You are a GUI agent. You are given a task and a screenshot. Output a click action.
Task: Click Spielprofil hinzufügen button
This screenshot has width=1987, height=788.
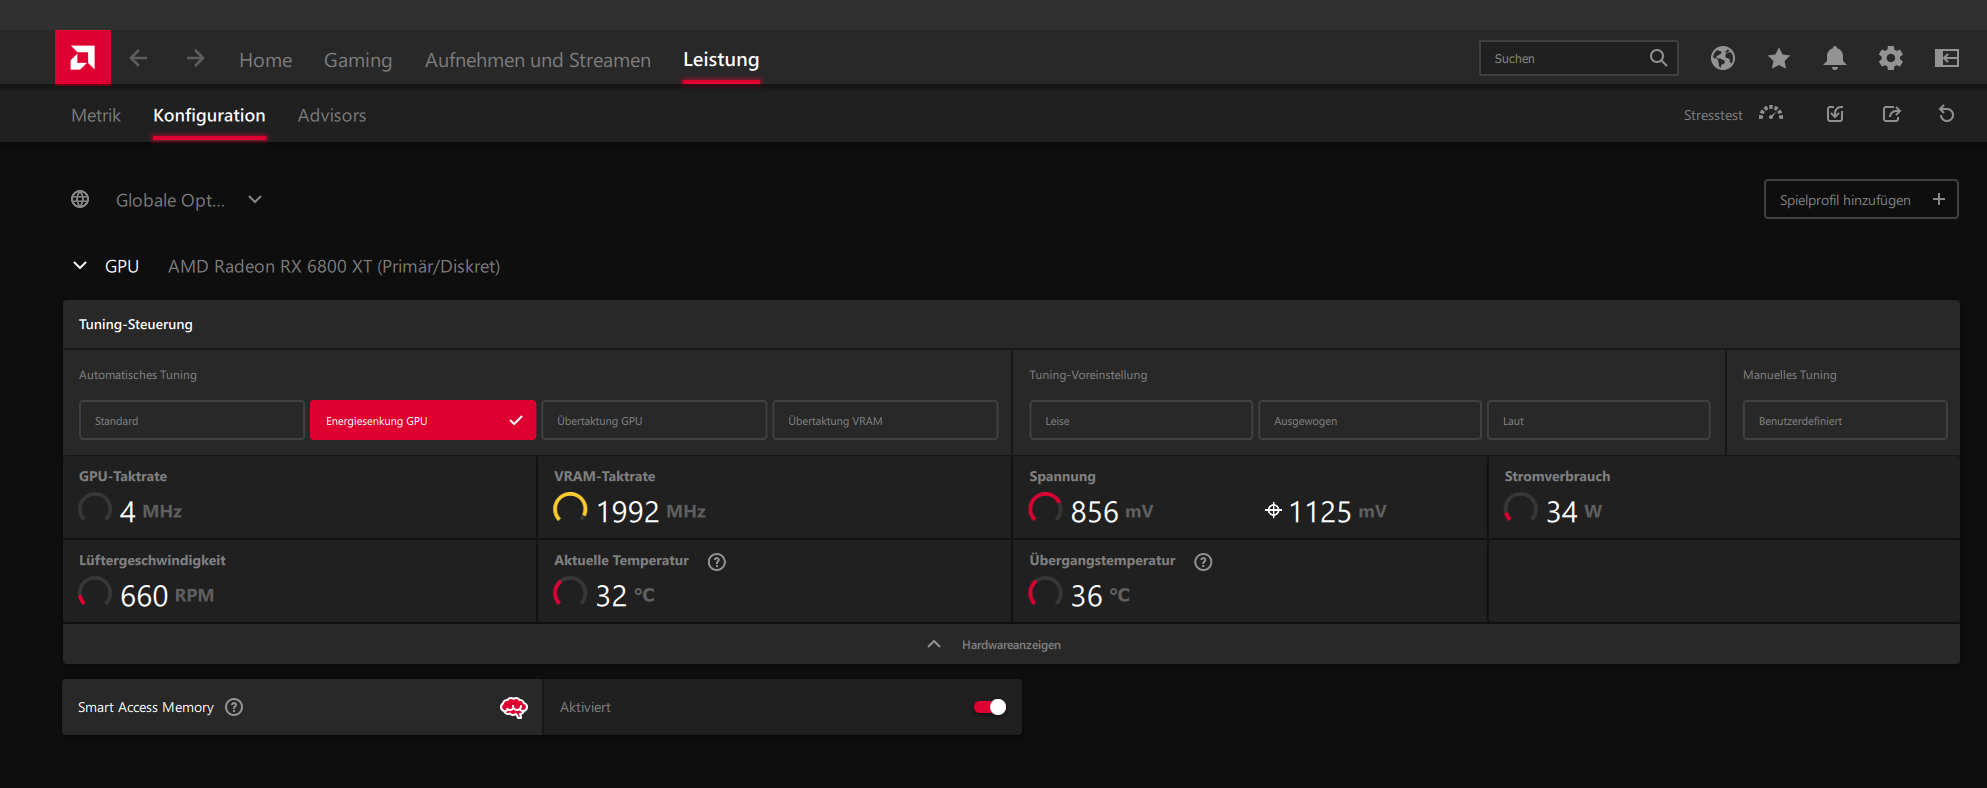coord(1861,199)
